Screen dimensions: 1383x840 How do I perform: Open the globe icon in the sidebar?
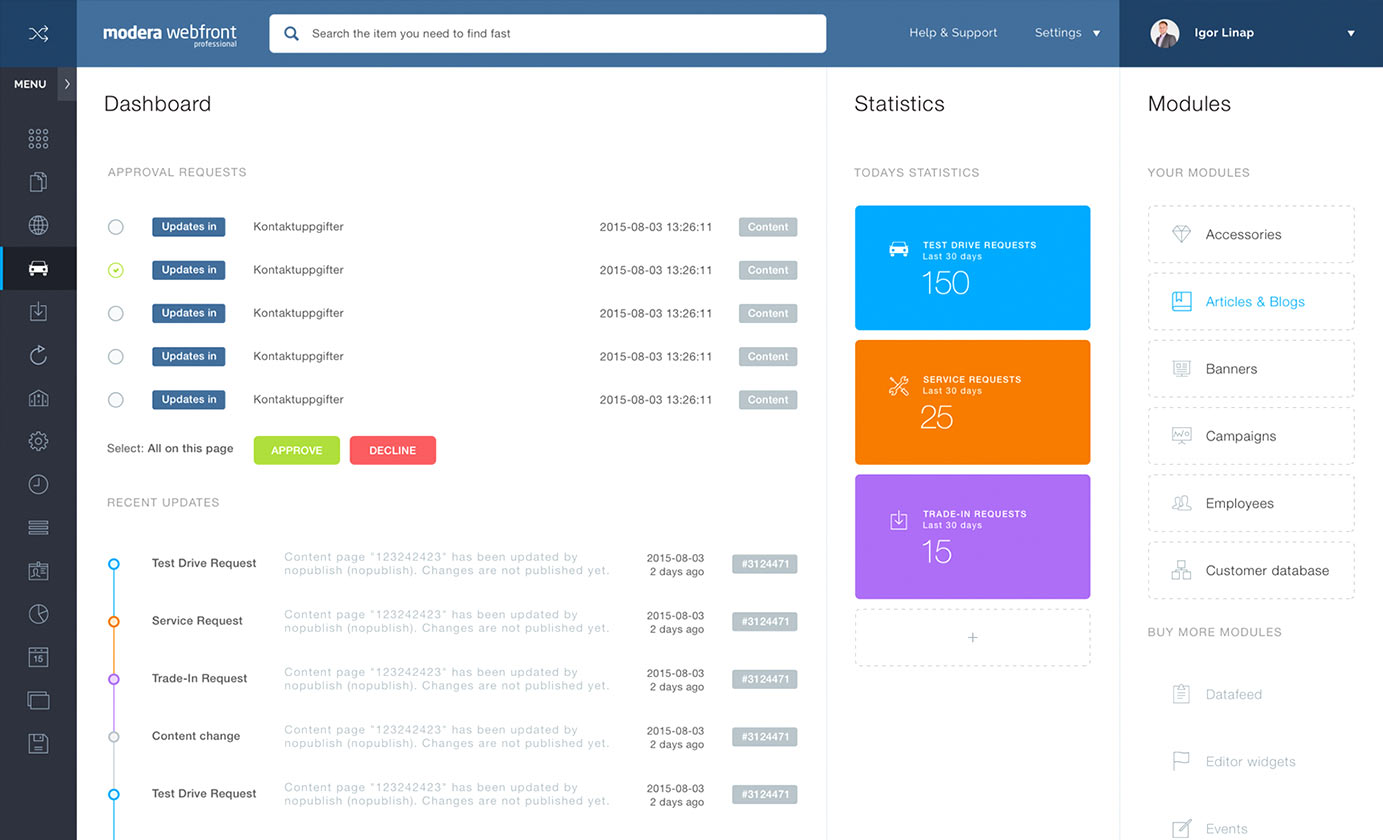[38, 225]
